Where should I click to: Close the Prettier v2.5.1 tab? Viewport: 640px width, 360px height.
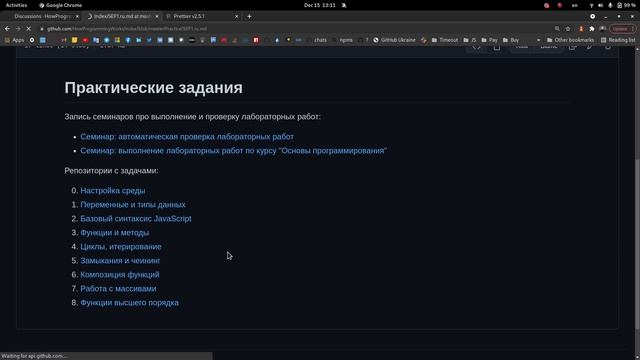(x=236, y=16)
